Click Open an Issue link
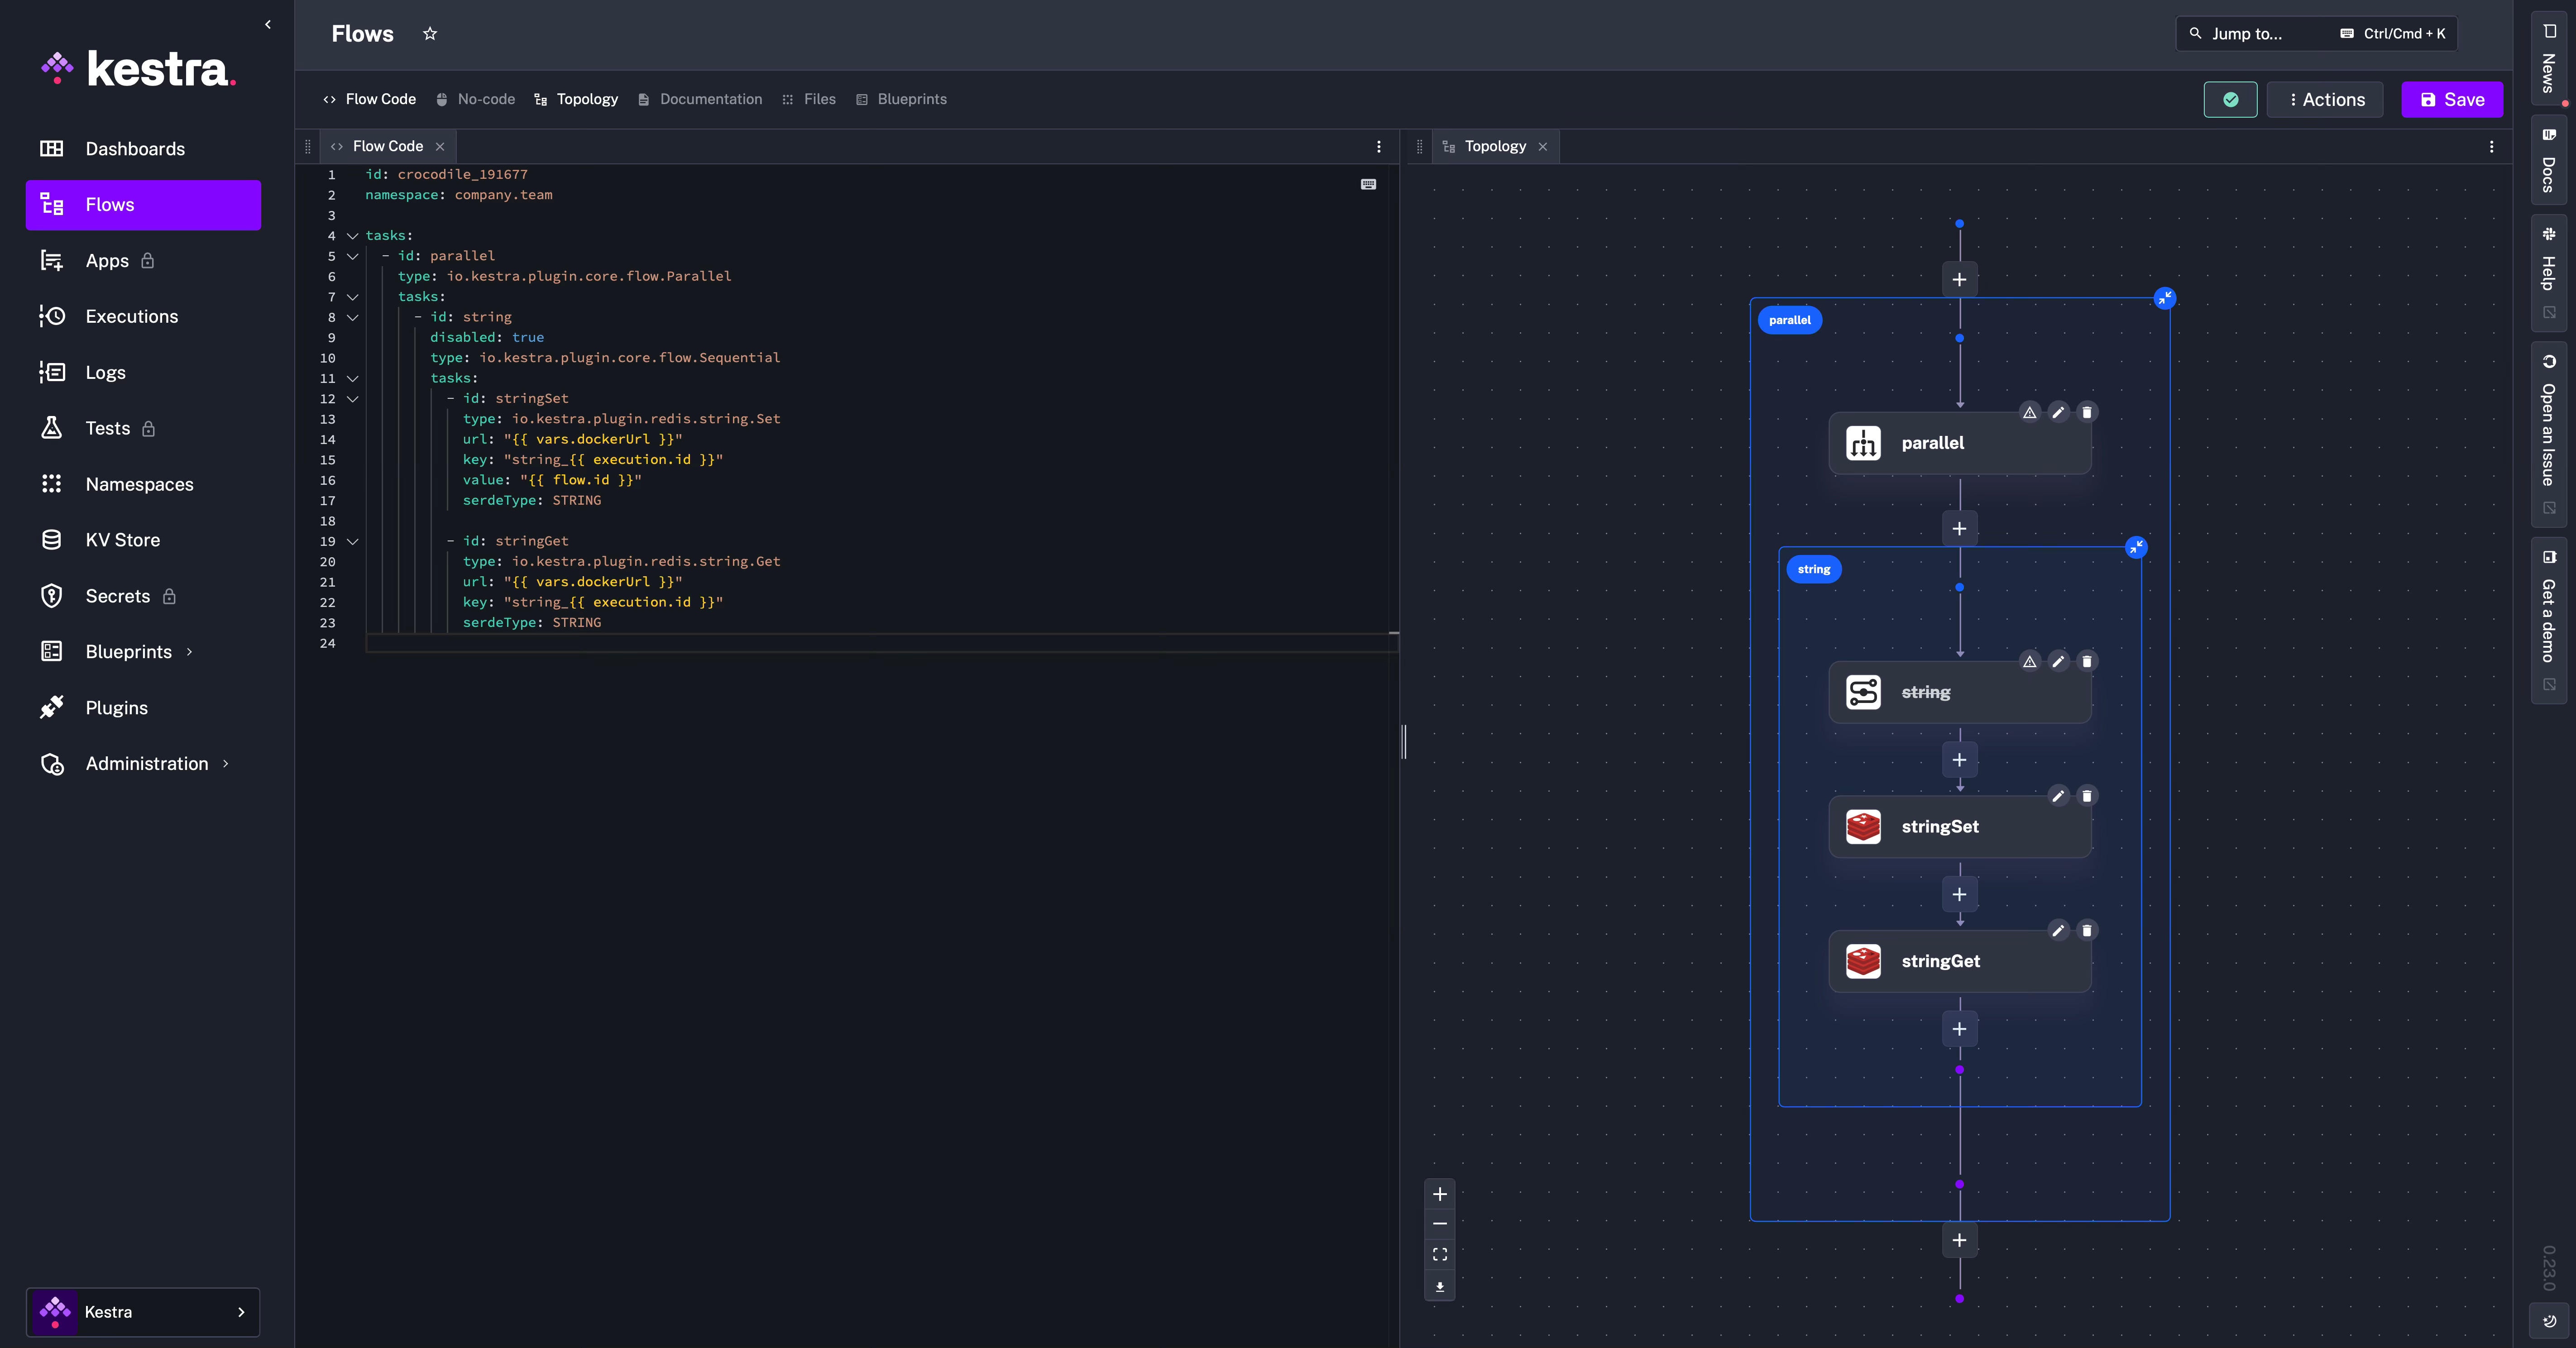Screen dimensions: 2576x1348 click(2548, 435)
